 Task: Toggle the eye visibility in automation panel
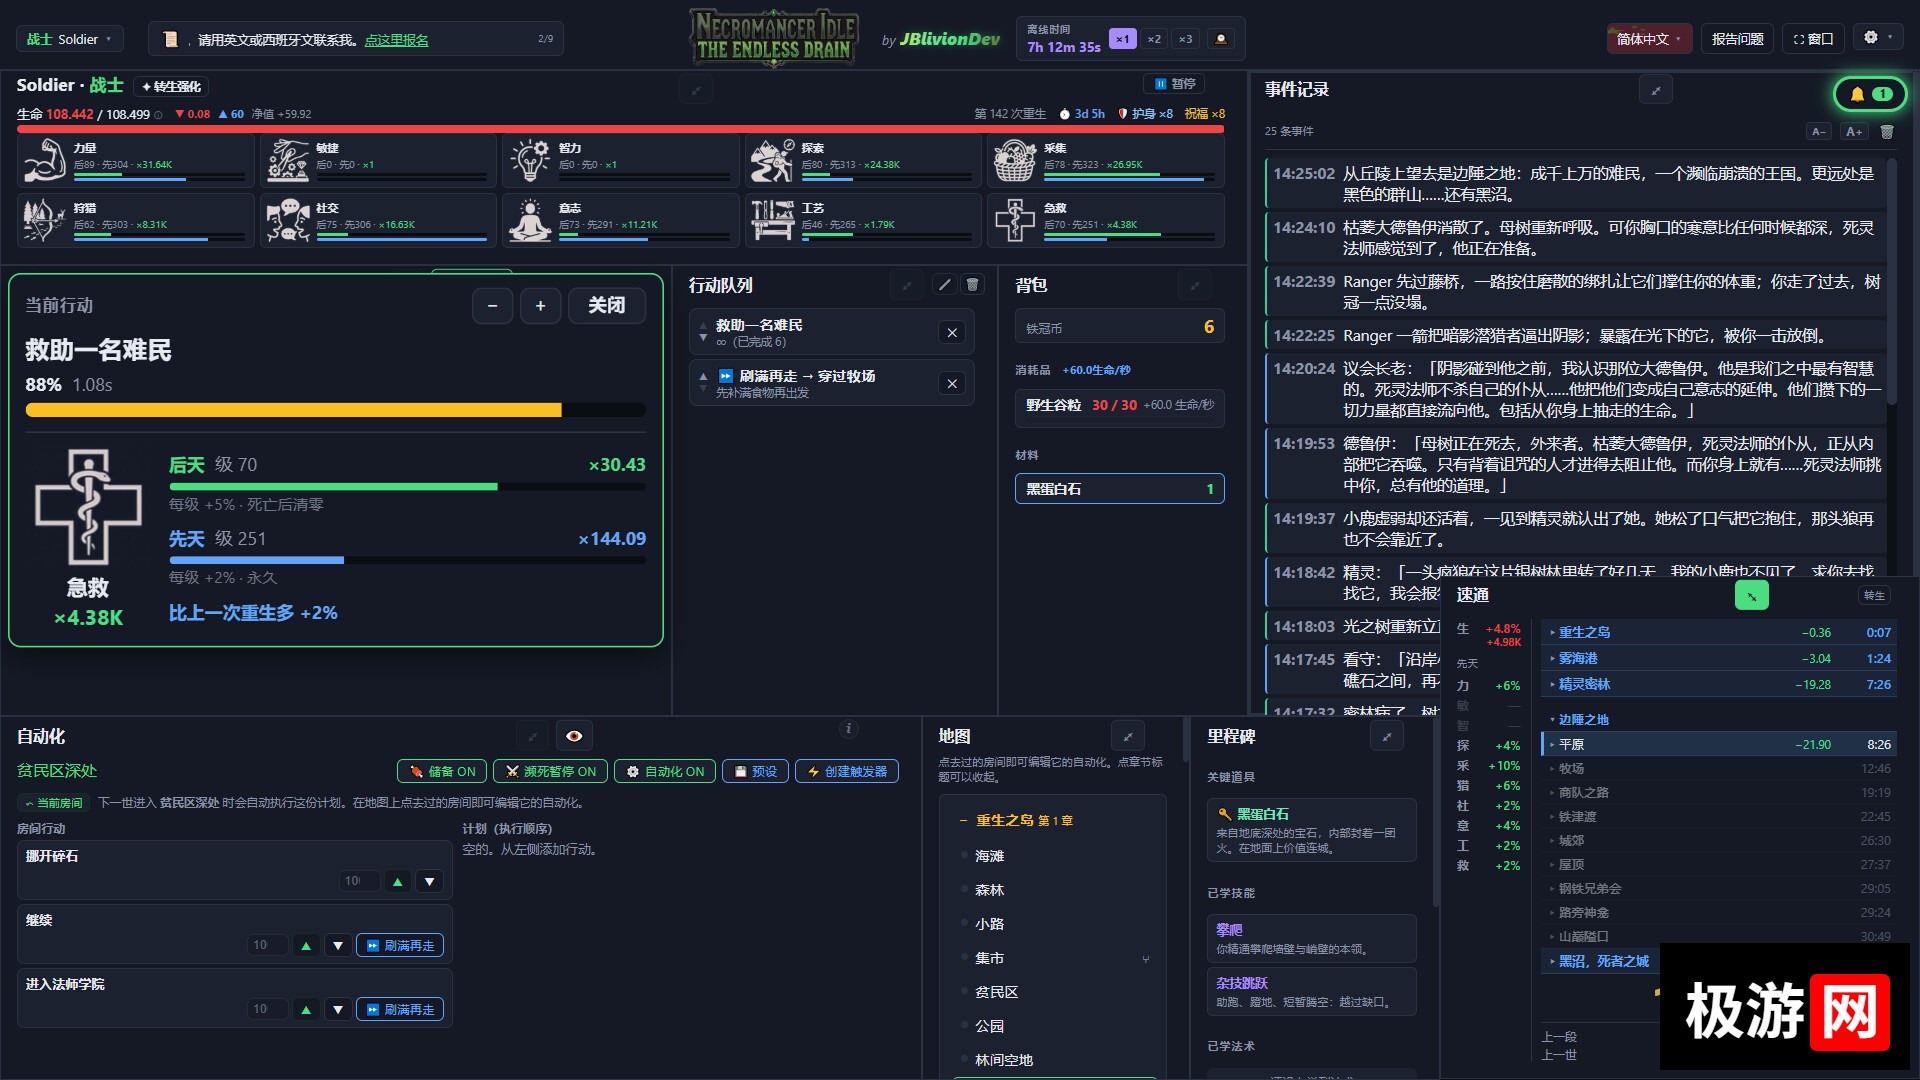(x=574, y=736)
